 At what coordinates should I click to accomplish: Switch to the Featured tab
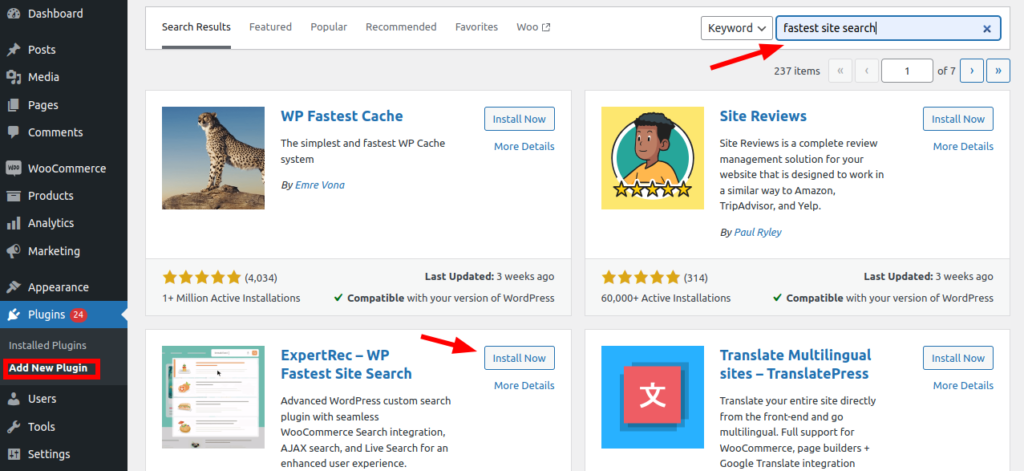coord(270,27)
